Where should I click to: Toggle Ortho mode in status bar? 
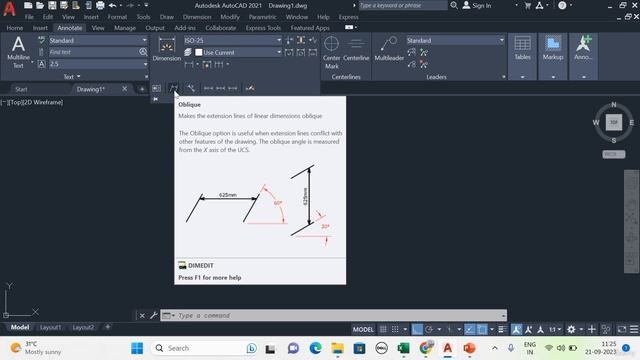coord(417,329)
